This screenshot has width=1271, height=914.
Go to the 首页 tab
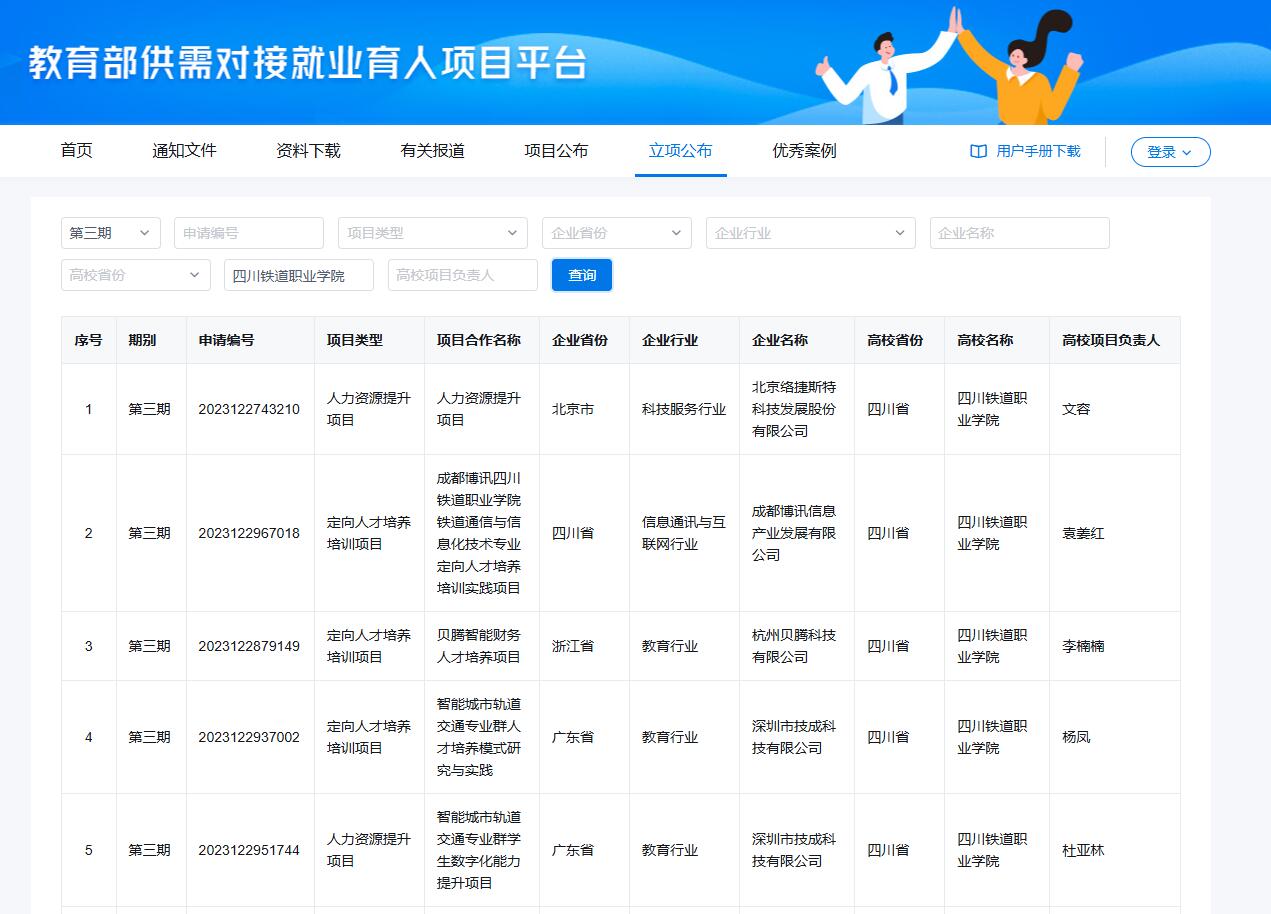(x=77, y=151)
